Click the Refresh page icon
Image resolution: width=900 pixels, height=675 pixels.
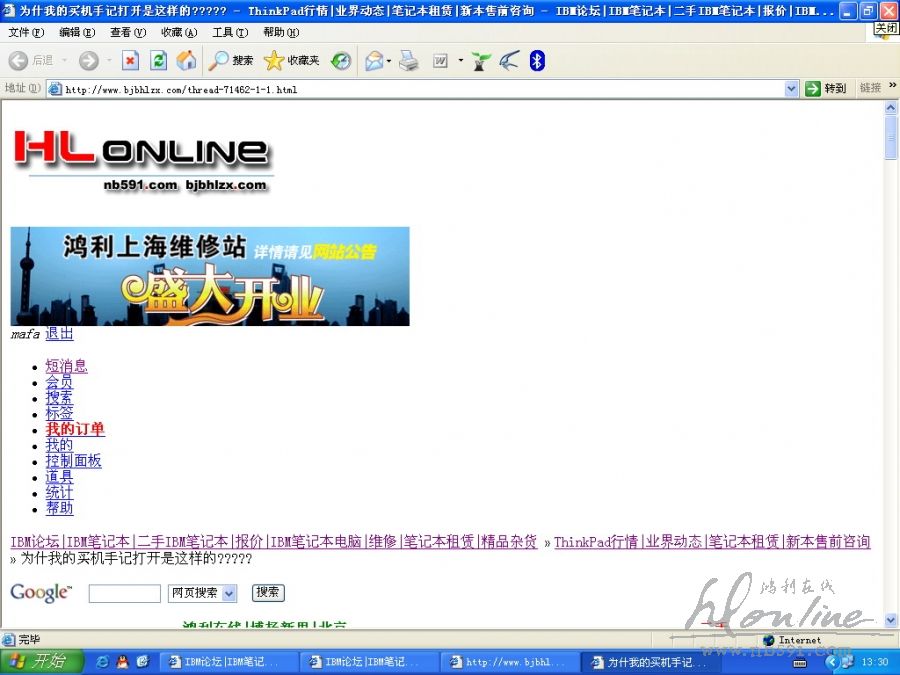[x=158, y=61]
